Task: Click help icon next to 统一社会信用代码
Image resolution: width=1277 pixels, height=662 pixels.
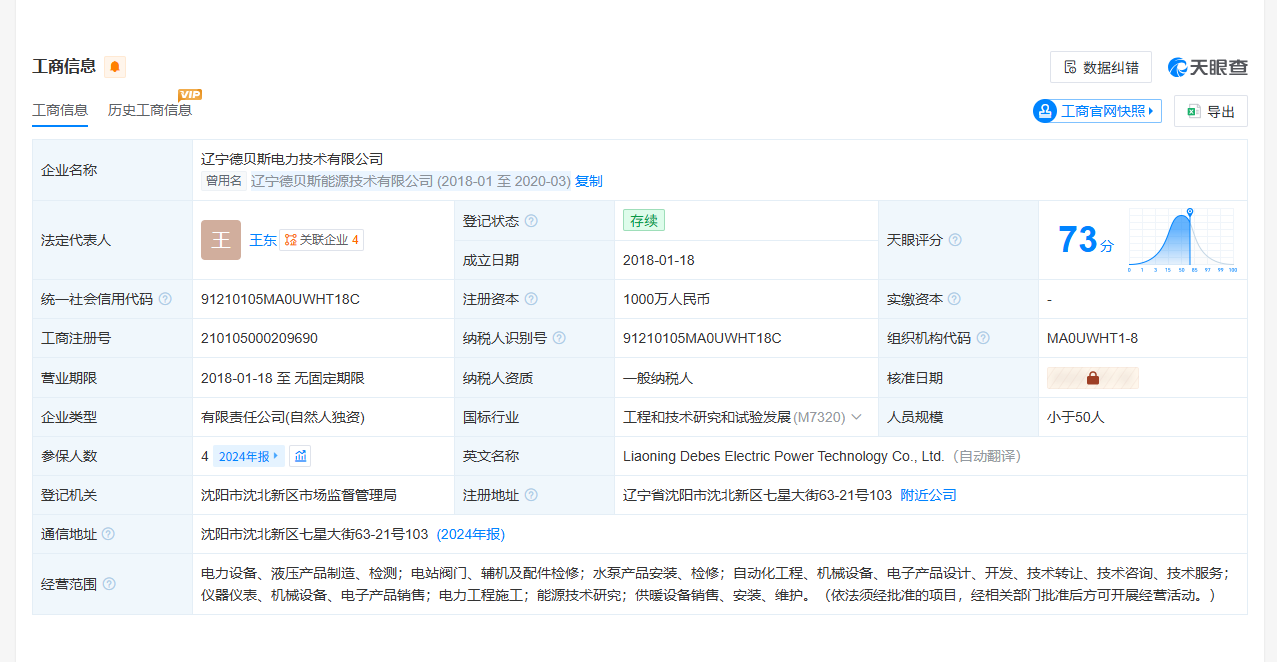Action: coord(165,299)
